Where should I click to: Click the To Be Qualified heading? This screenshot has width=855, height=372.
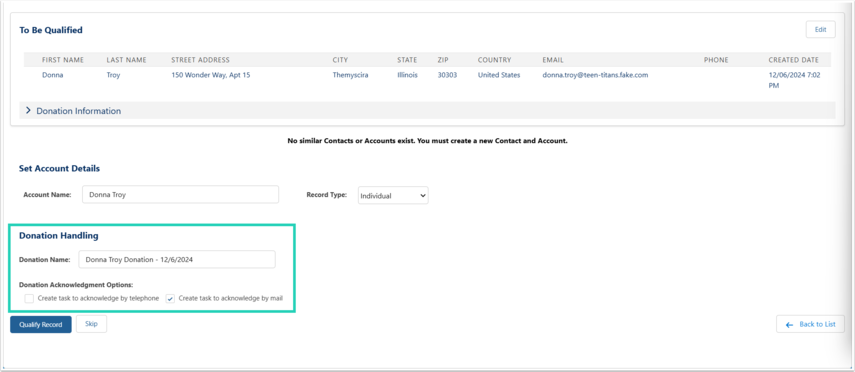click(x=51, y=30)
